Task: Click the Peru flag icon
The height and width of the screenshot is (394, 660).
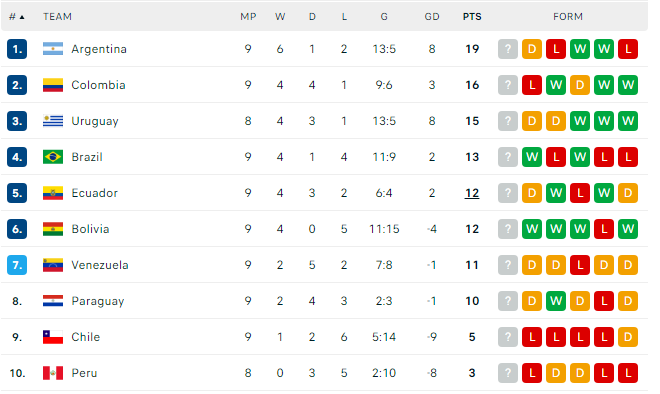Action: [53, 373]
